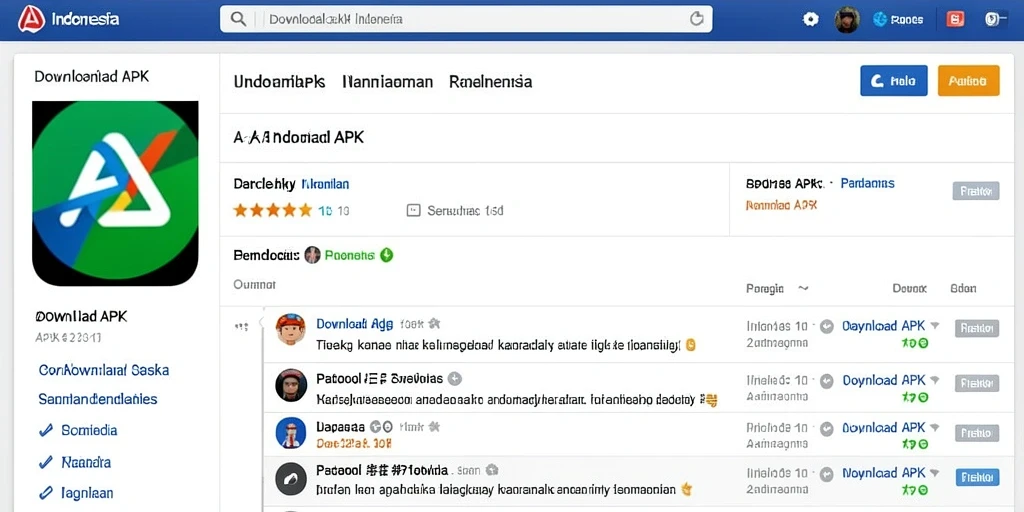Click the orange Pailioa button
This screenshot has height=512, width=1024.
pyautogui.click(x=968, y=81)
